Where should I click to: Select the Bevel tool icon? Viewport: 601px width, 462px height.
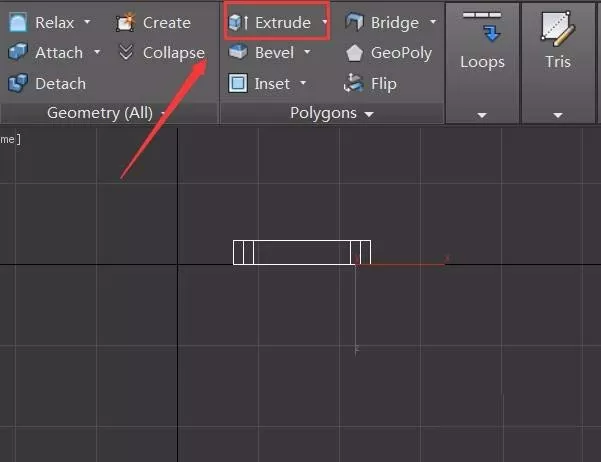[238, 52]
